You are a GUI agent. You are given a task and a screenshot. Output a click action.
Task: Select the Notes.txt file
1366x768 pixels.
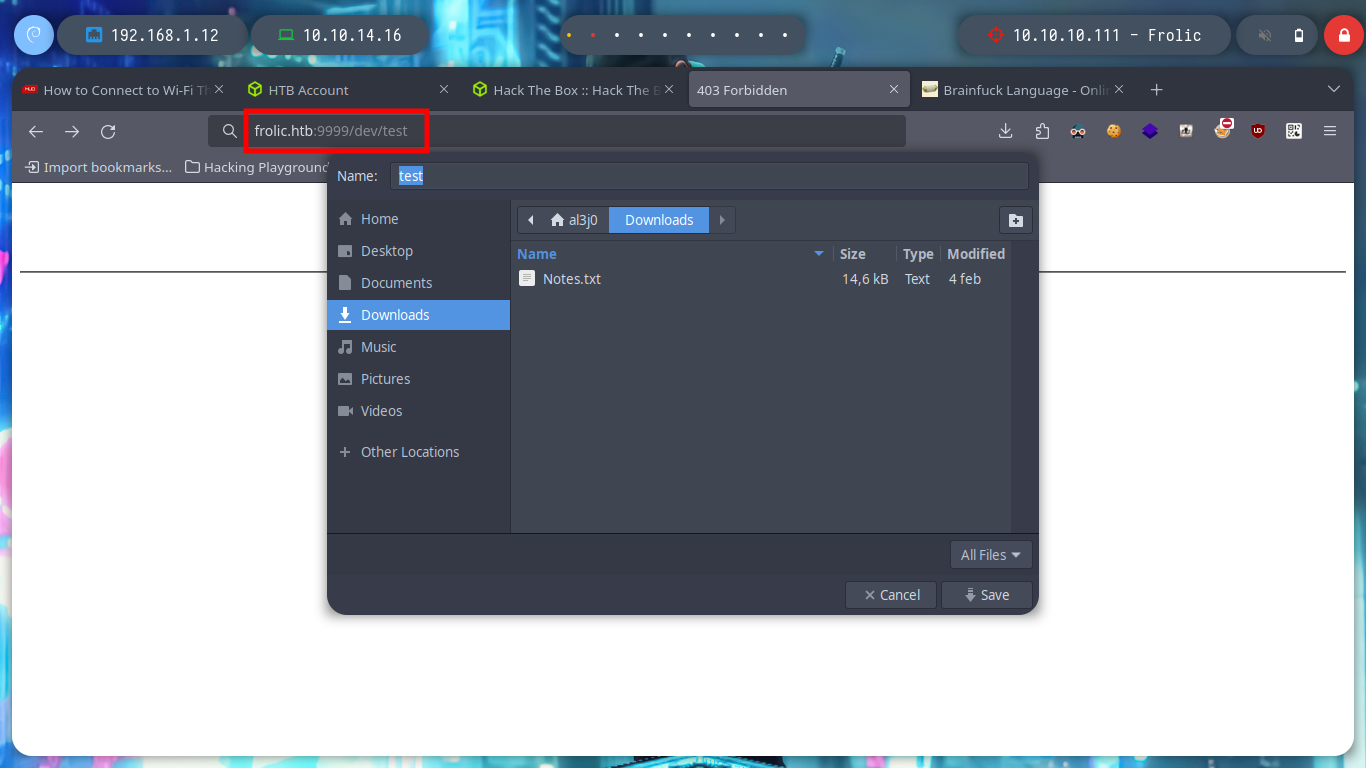[x=571, y=279]
